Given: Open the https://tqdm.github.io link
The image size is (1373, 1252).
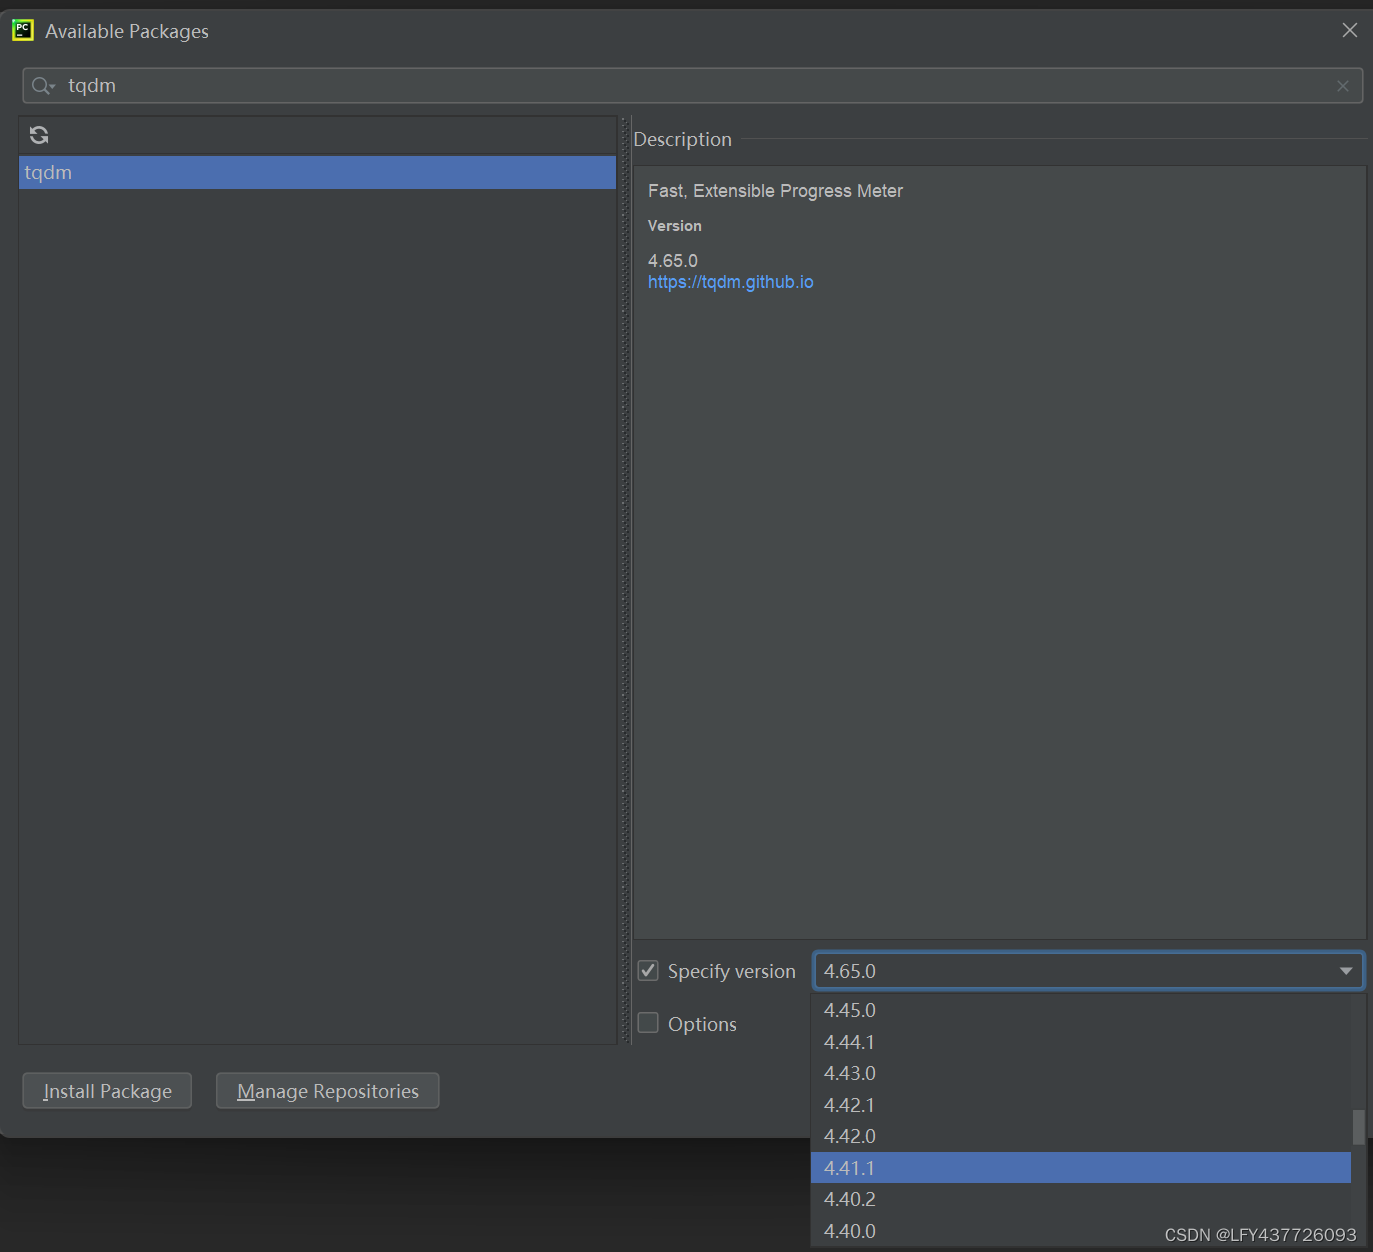Looking at the screenshot, I should click(731, 282).
